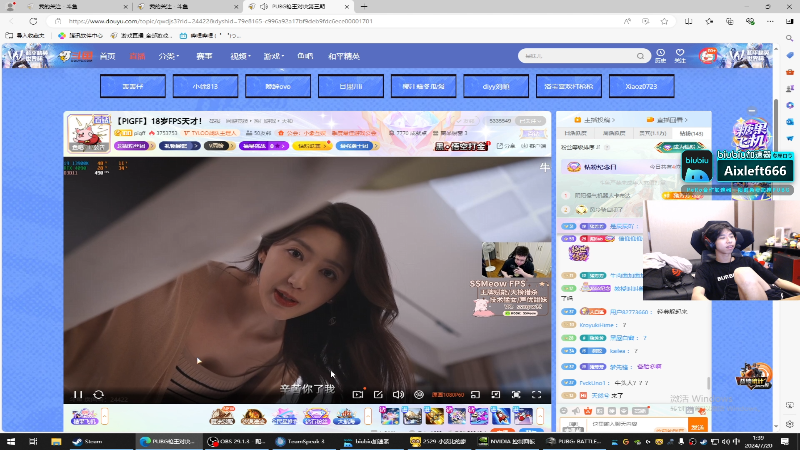Open the 鱼吧 navigation item
800x450 pixels.
[x=305, y=56]
